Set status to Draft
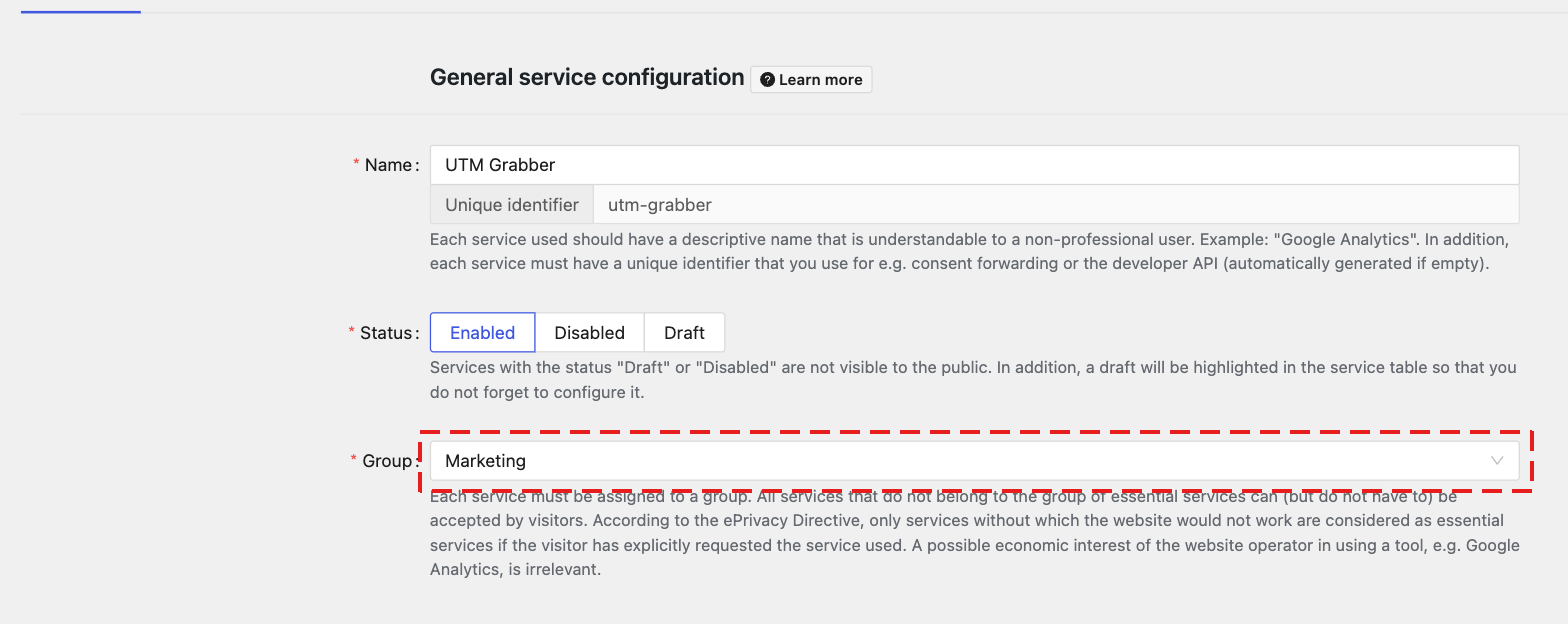The height and width of the screenshot is (624, 1568). pos(684,333)
